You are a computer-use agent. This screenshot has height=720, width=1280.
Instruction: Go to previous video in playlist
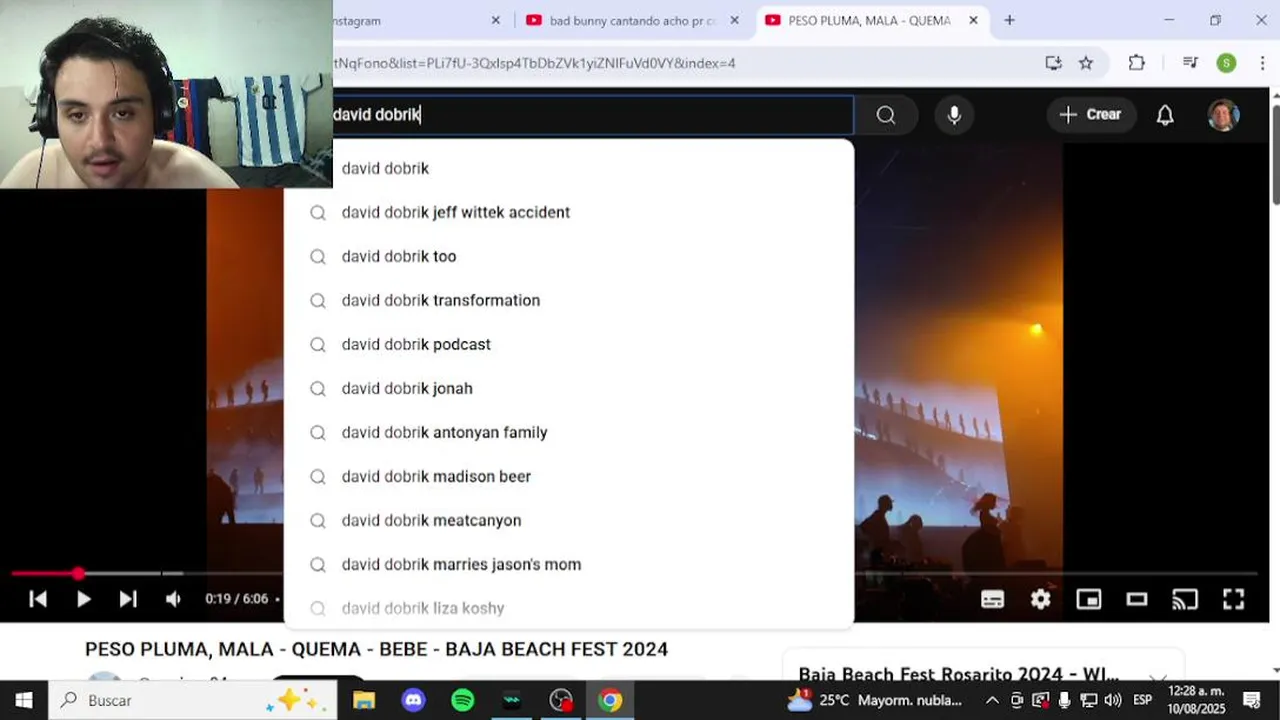pos(38,599)
